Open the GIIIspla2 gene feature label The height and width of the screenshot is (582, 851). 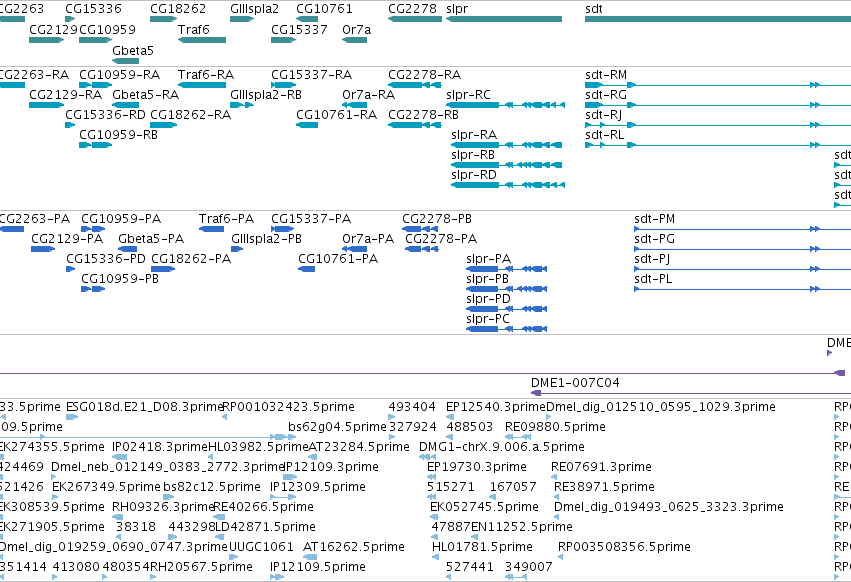pos(254,9)
